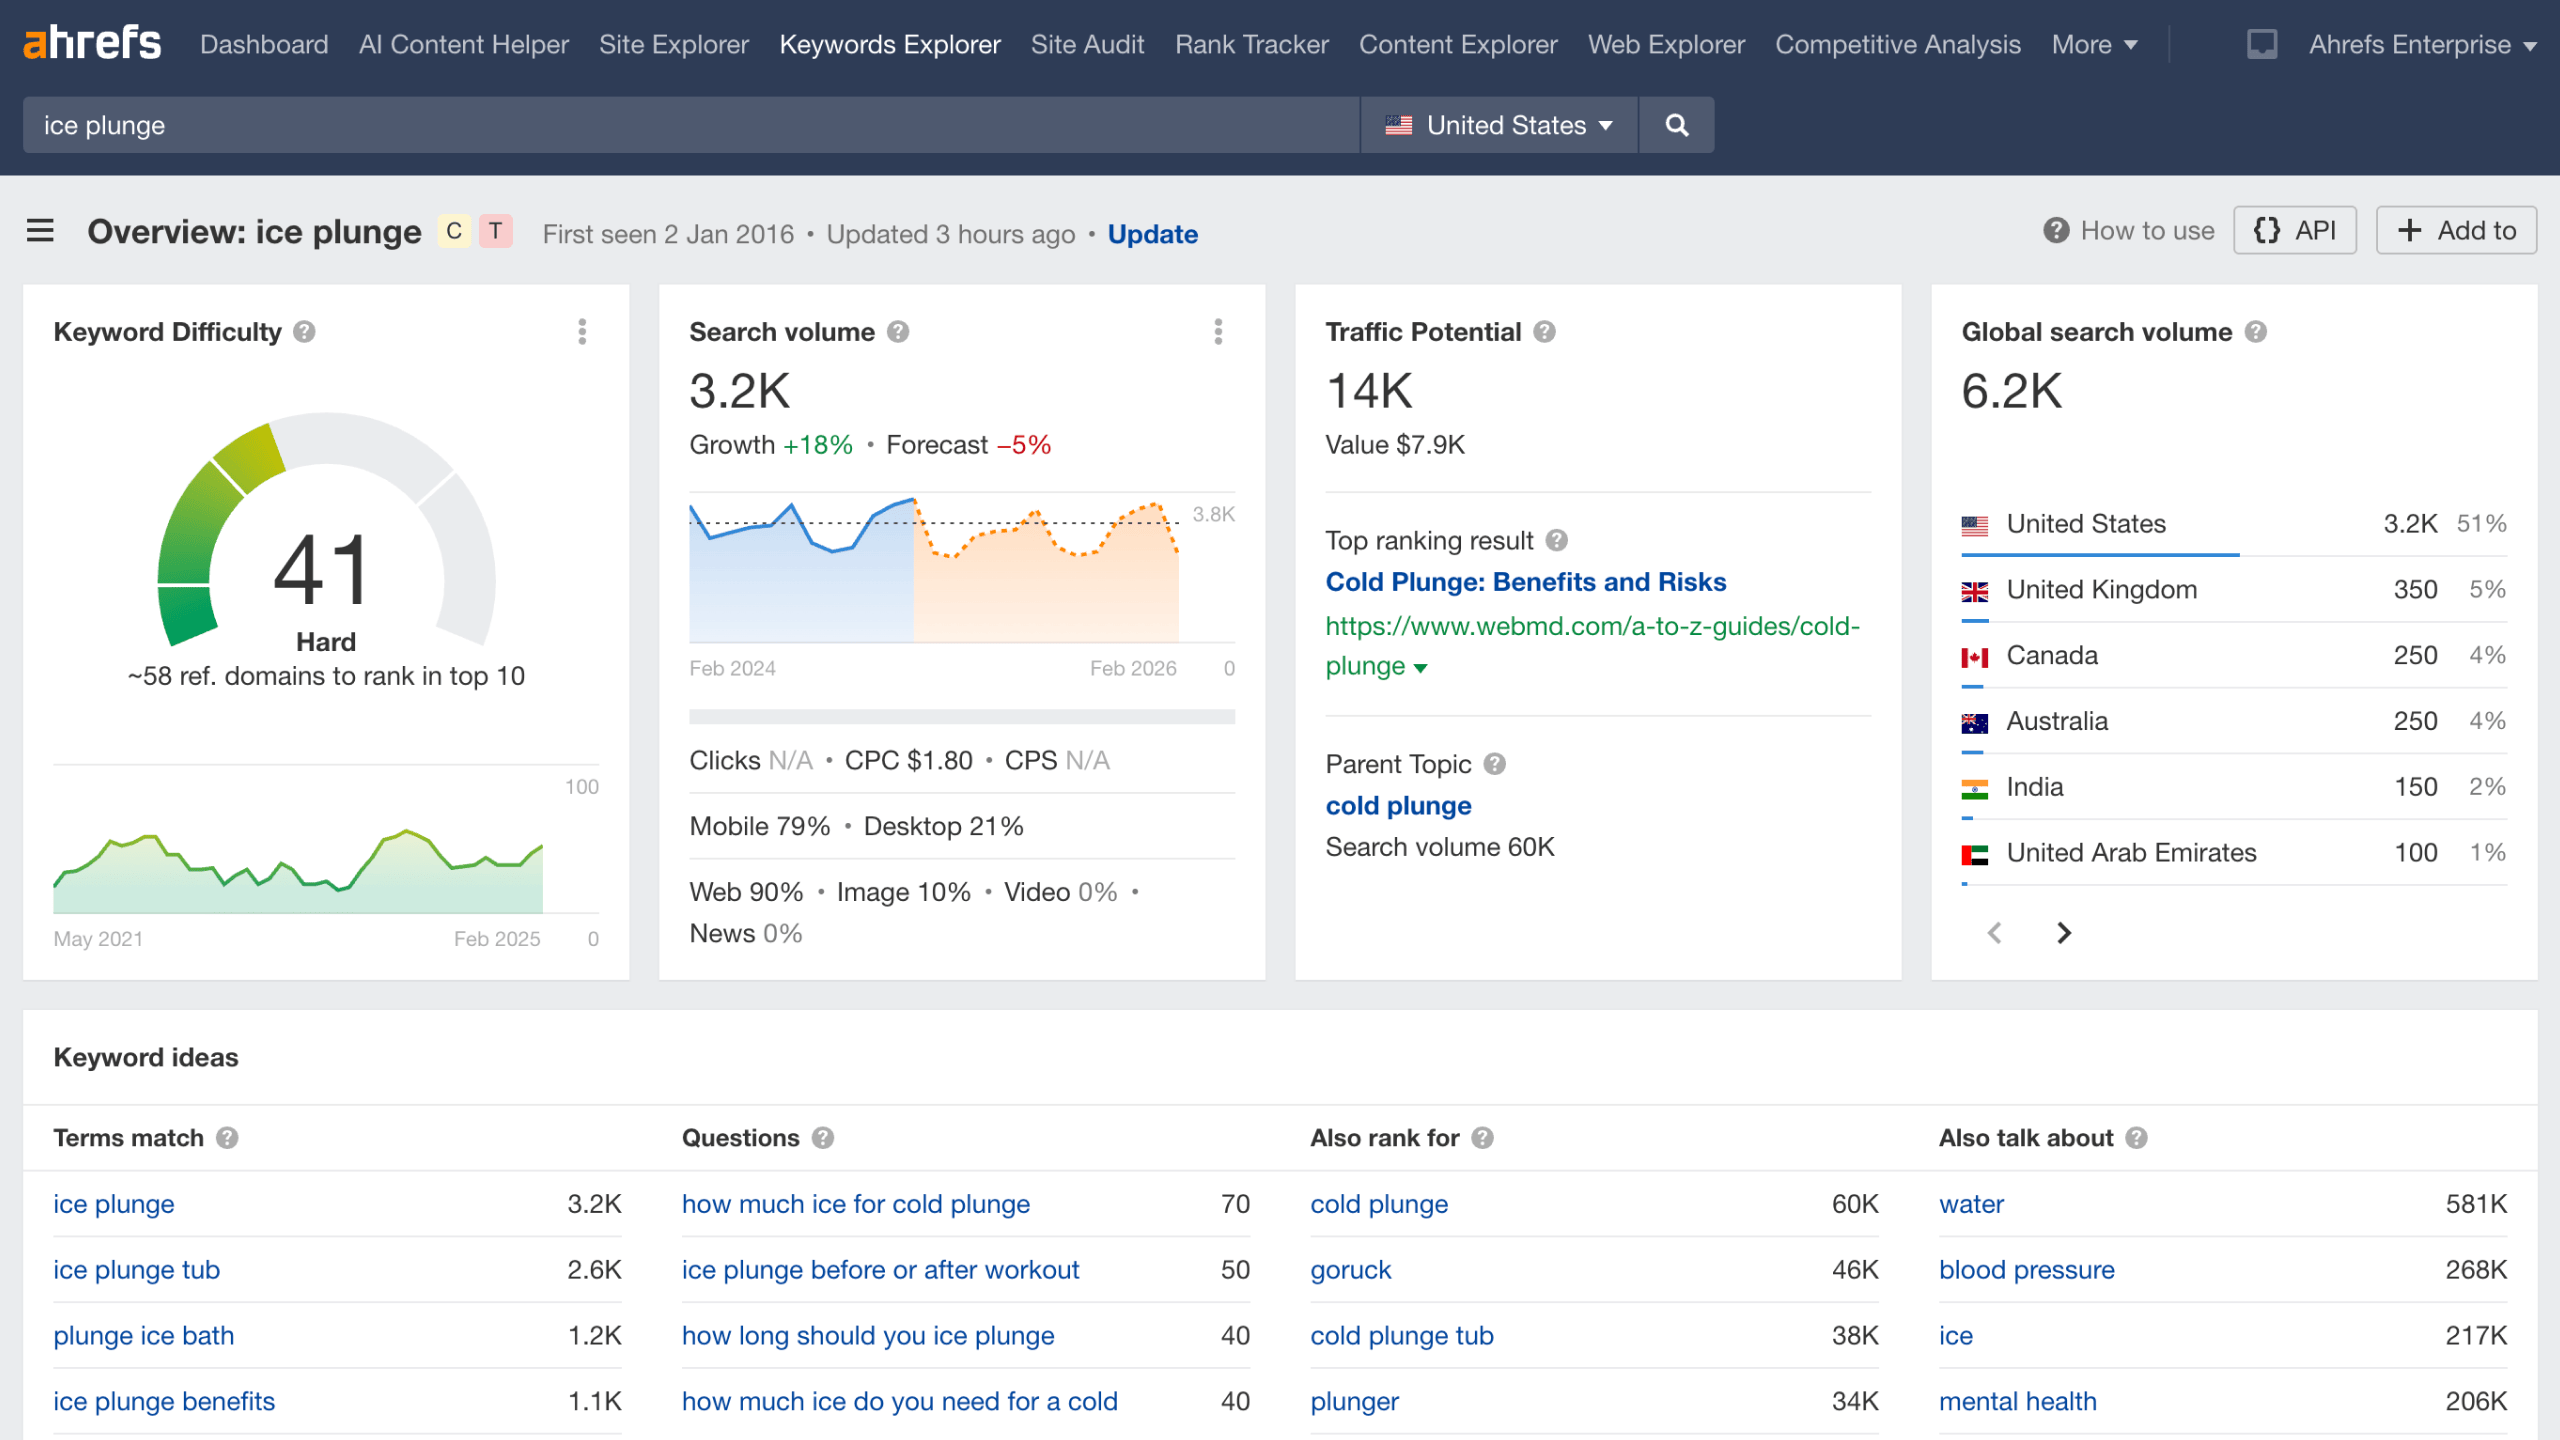Open the More navigation dropdown

(2092, 44)
